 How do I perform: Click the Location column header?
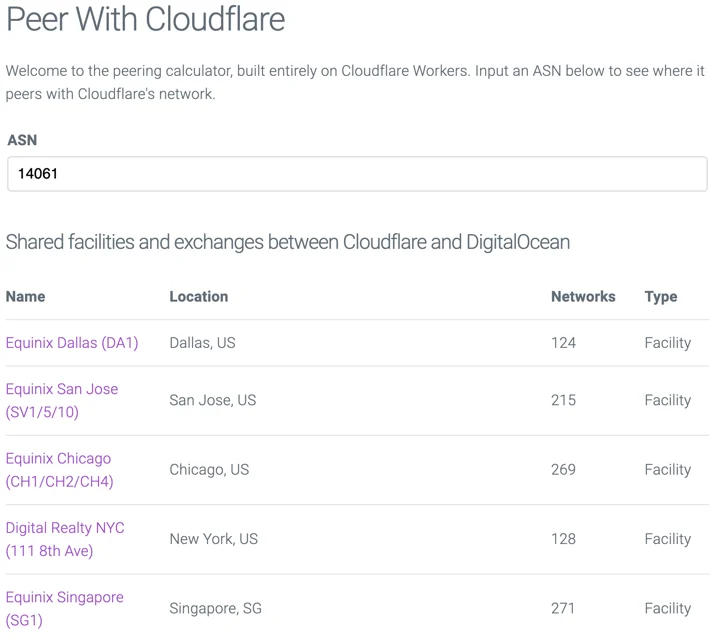199,296
